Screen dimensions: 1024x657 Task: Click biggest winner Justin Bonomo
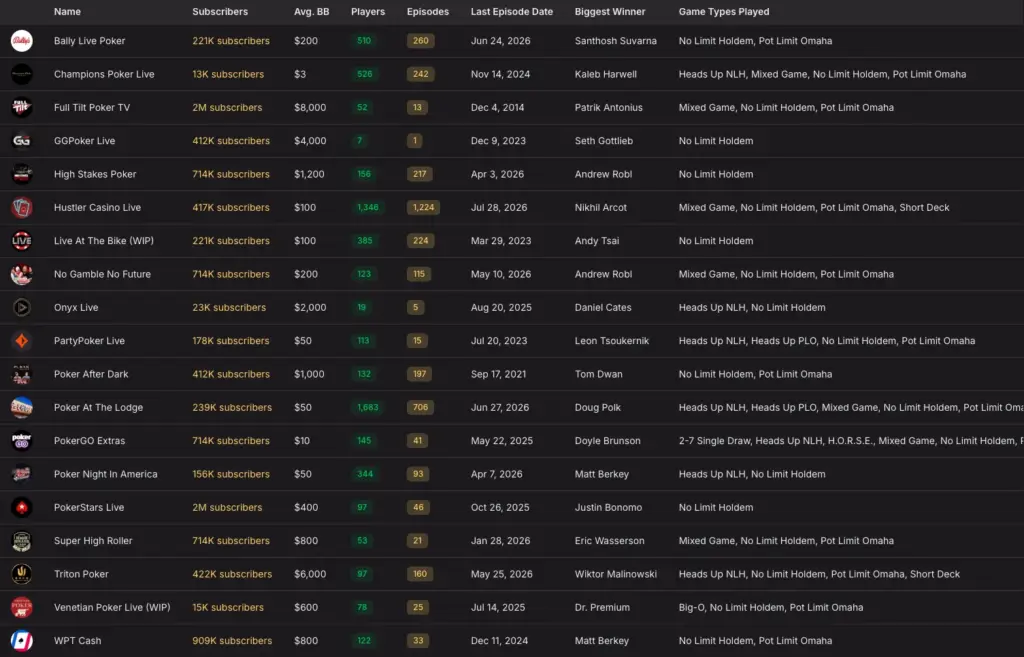pyautogui.click(x=608, y=507)
